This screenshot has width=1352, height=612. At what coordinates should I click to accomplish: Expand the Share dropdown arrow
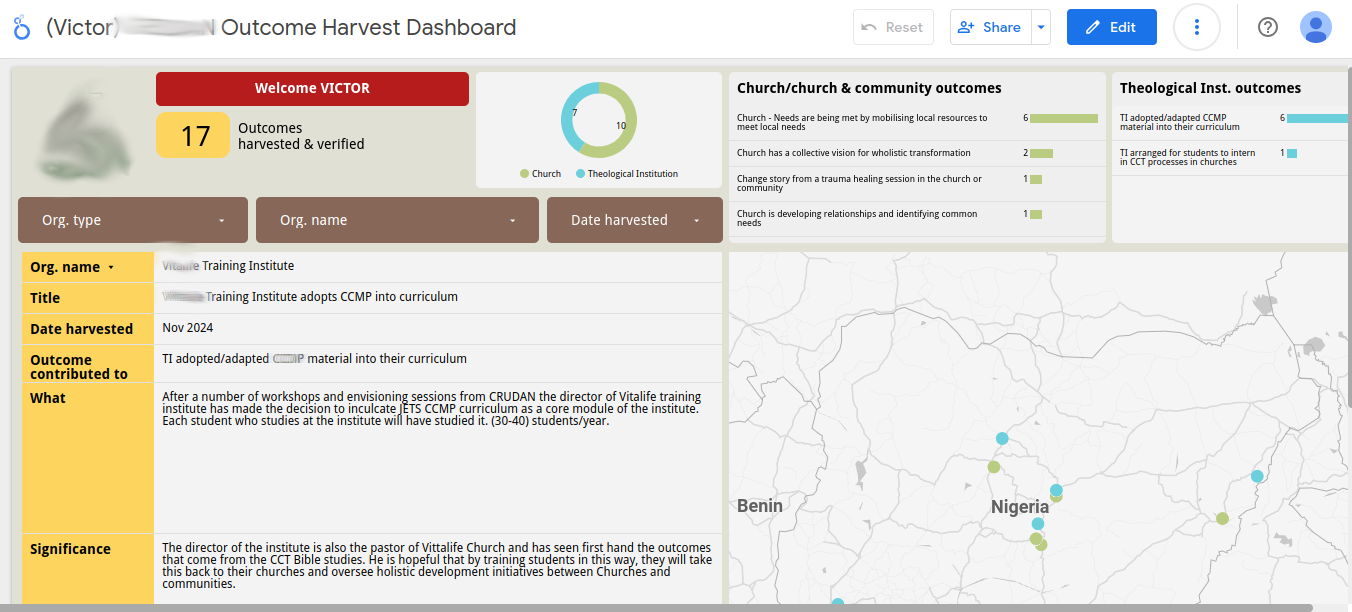point(1042,28)
